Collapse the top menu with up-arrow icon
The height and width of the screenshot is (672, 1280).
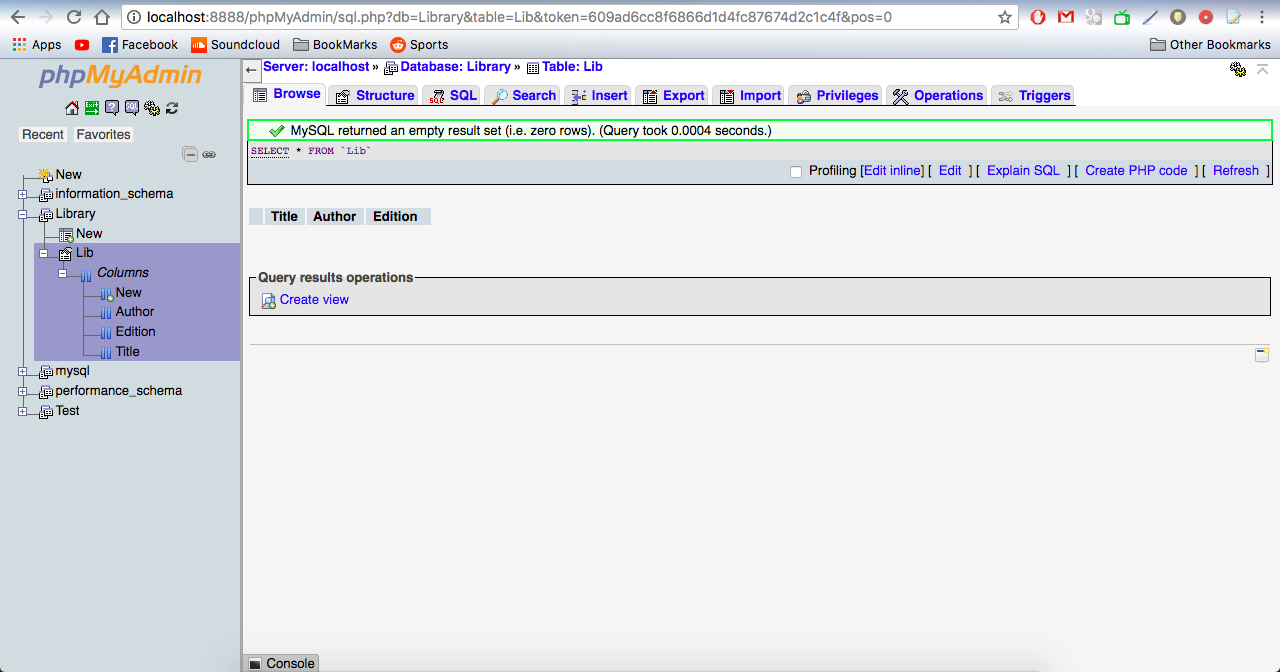point(1263,69)
